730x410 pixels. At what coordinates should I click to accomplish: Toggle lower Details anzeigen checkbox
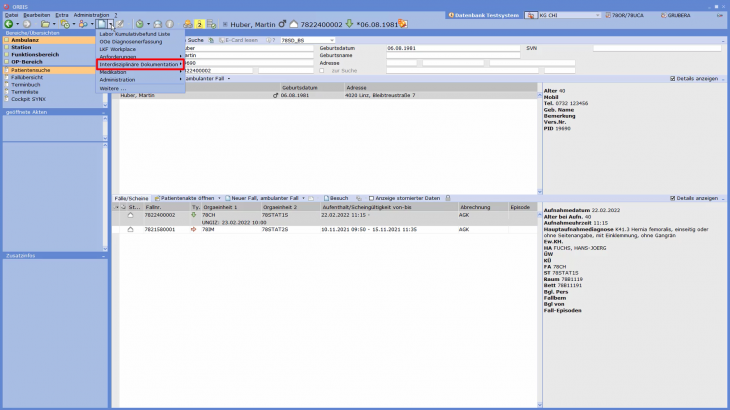click(673, 198)
